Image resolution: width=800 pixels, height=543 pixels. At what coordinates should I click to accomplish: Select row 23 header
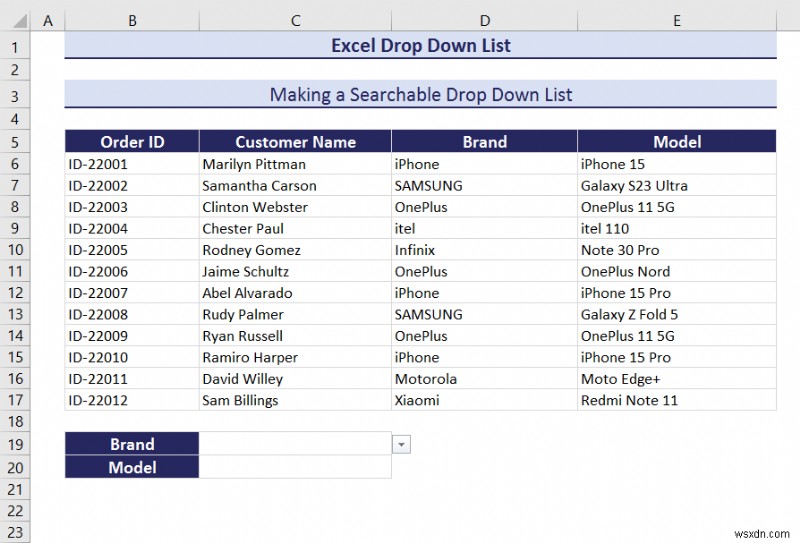15,532
